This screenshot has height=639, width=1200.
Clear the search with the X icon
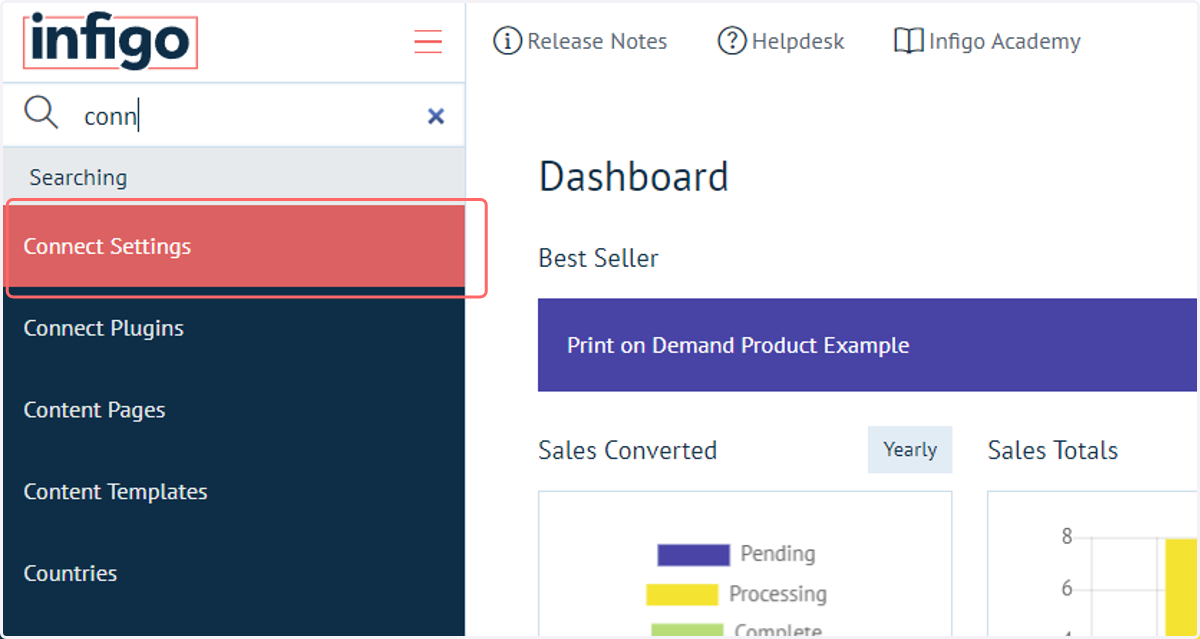436,116
